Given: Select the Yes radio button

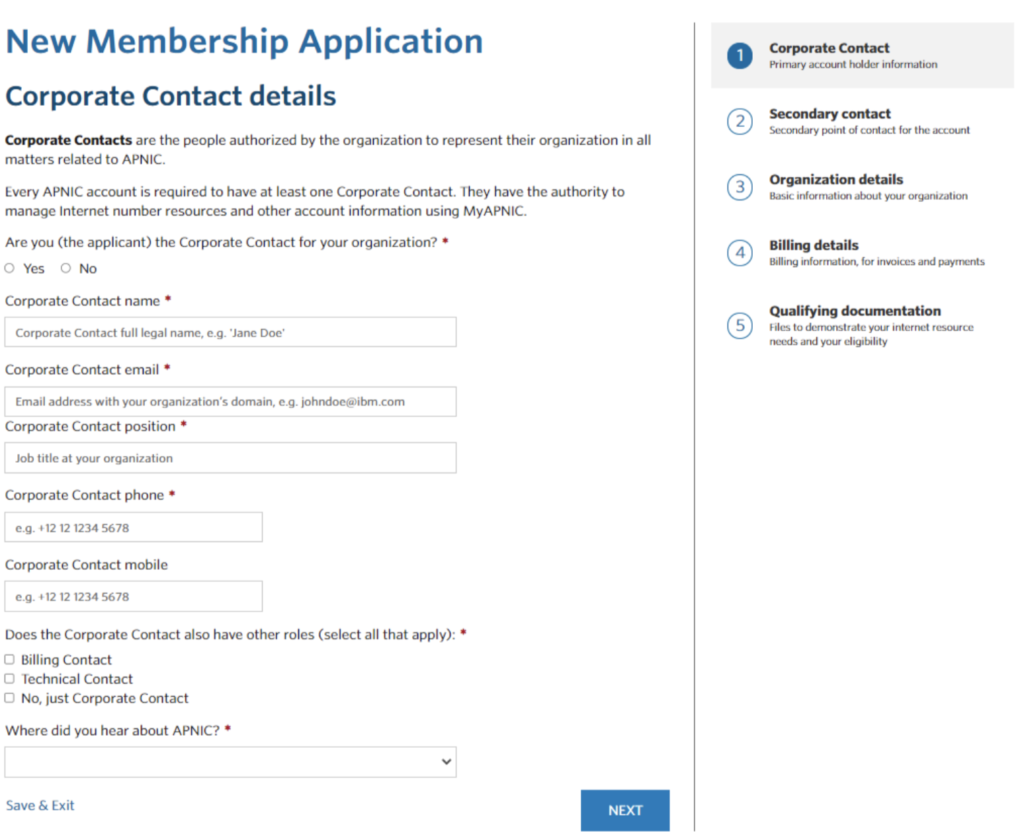Looking at the screenshot, I should tap(10, 268).
